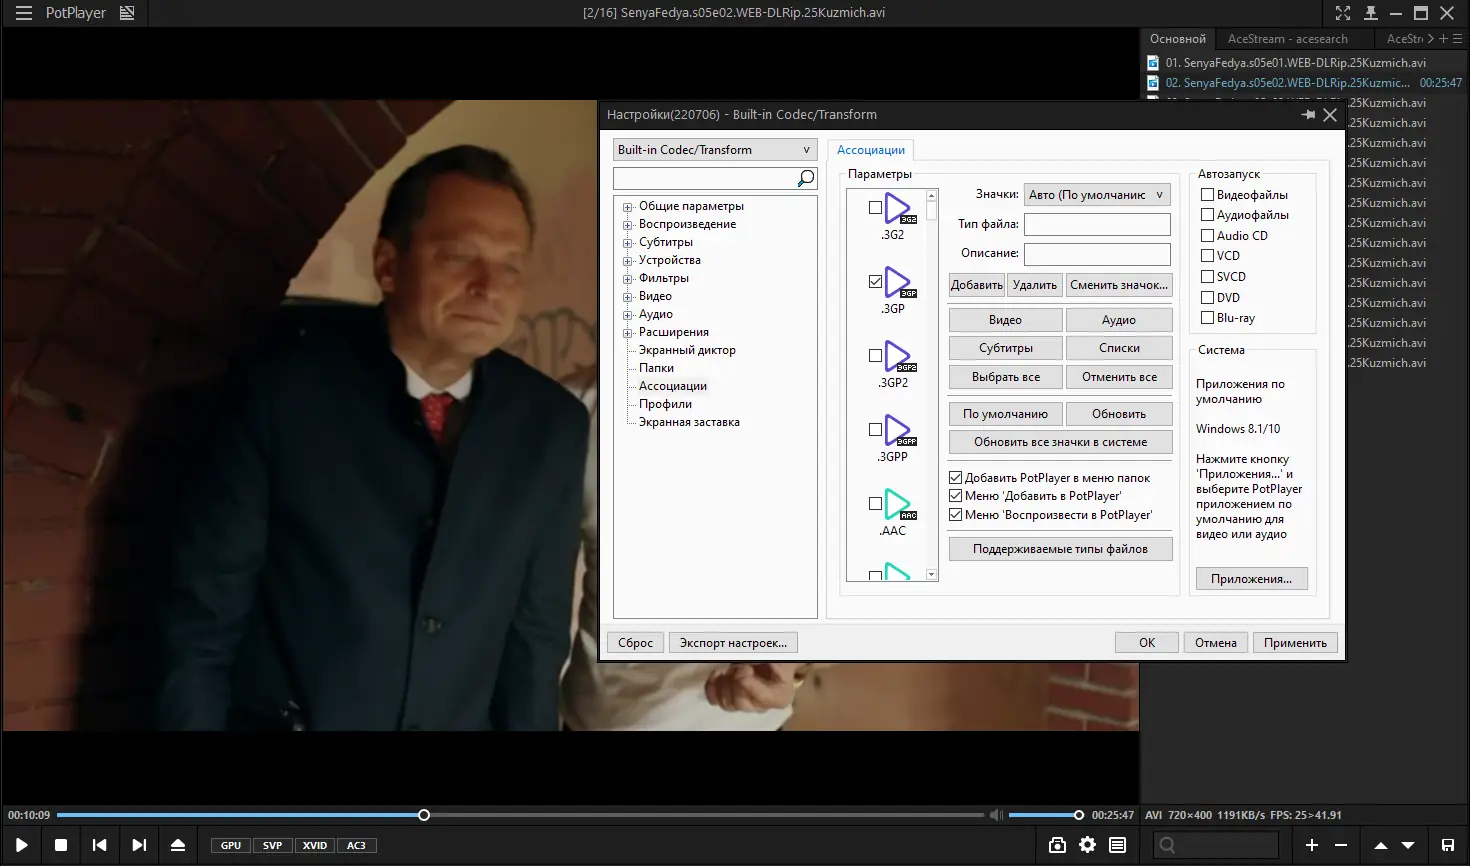Image resolution: width=1470 pixels, height=866 pixels.
Task: Seek by clicking the playback progress bar handle
Action: click(424, 815)
